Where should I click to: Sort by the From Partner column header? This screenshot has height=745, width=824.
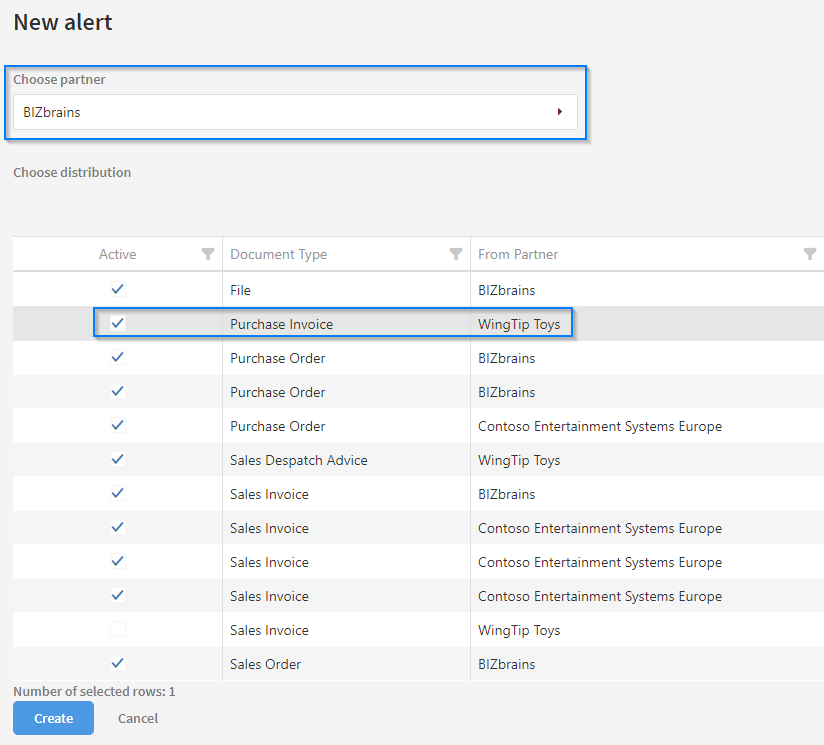(x=518, y=254)
